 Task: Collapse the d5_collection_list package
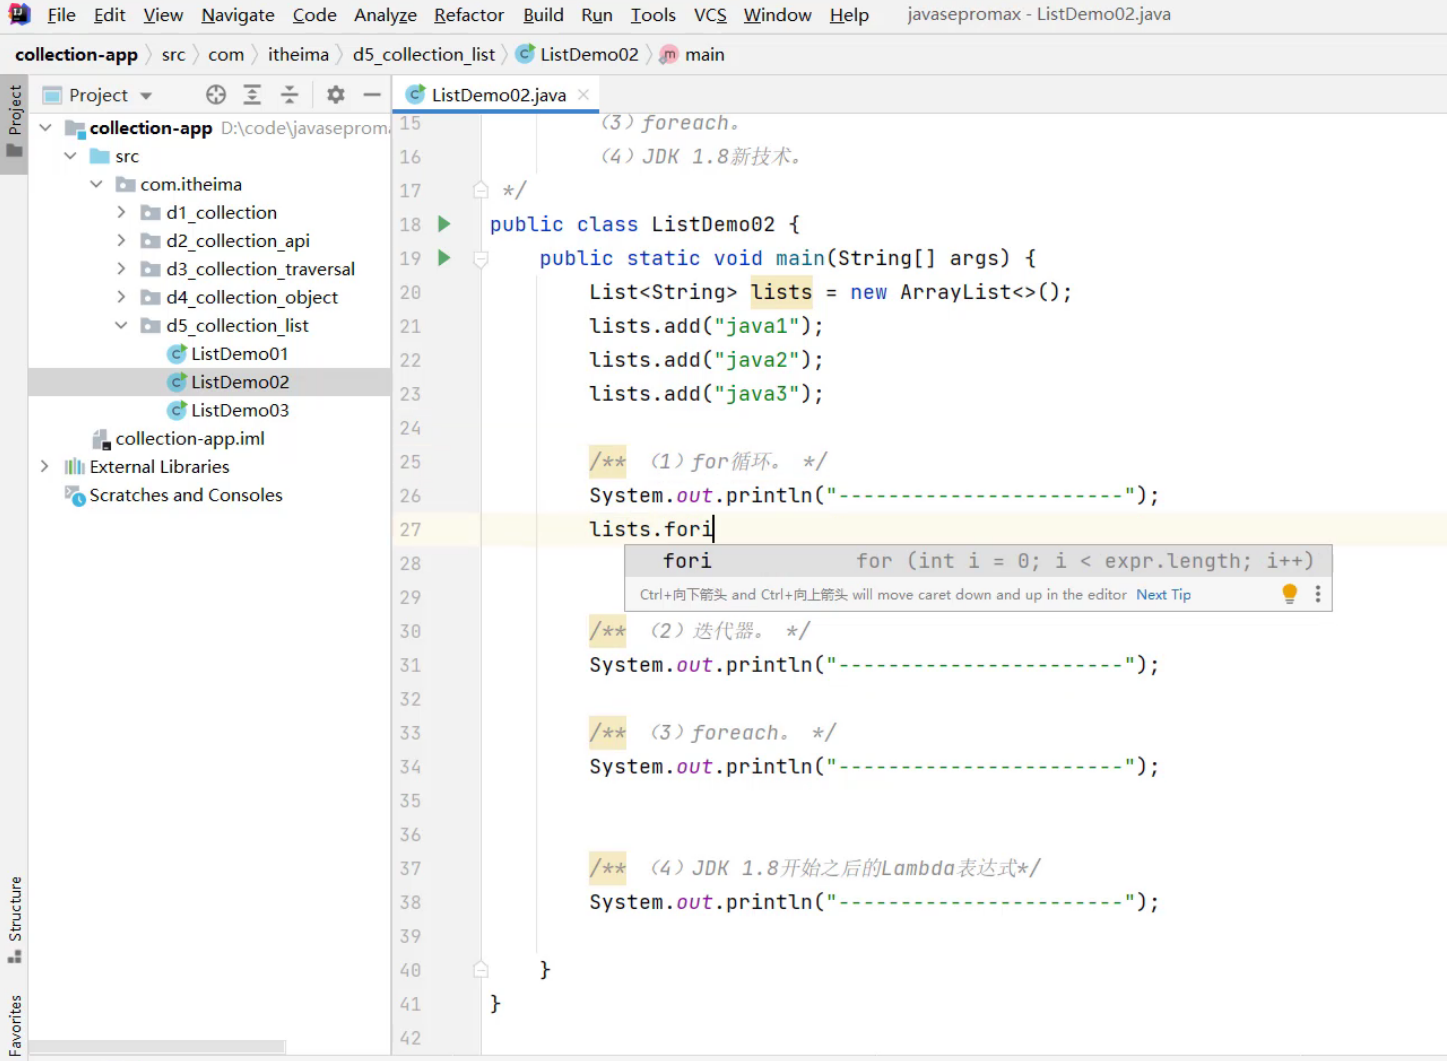[x=121, y=325]
